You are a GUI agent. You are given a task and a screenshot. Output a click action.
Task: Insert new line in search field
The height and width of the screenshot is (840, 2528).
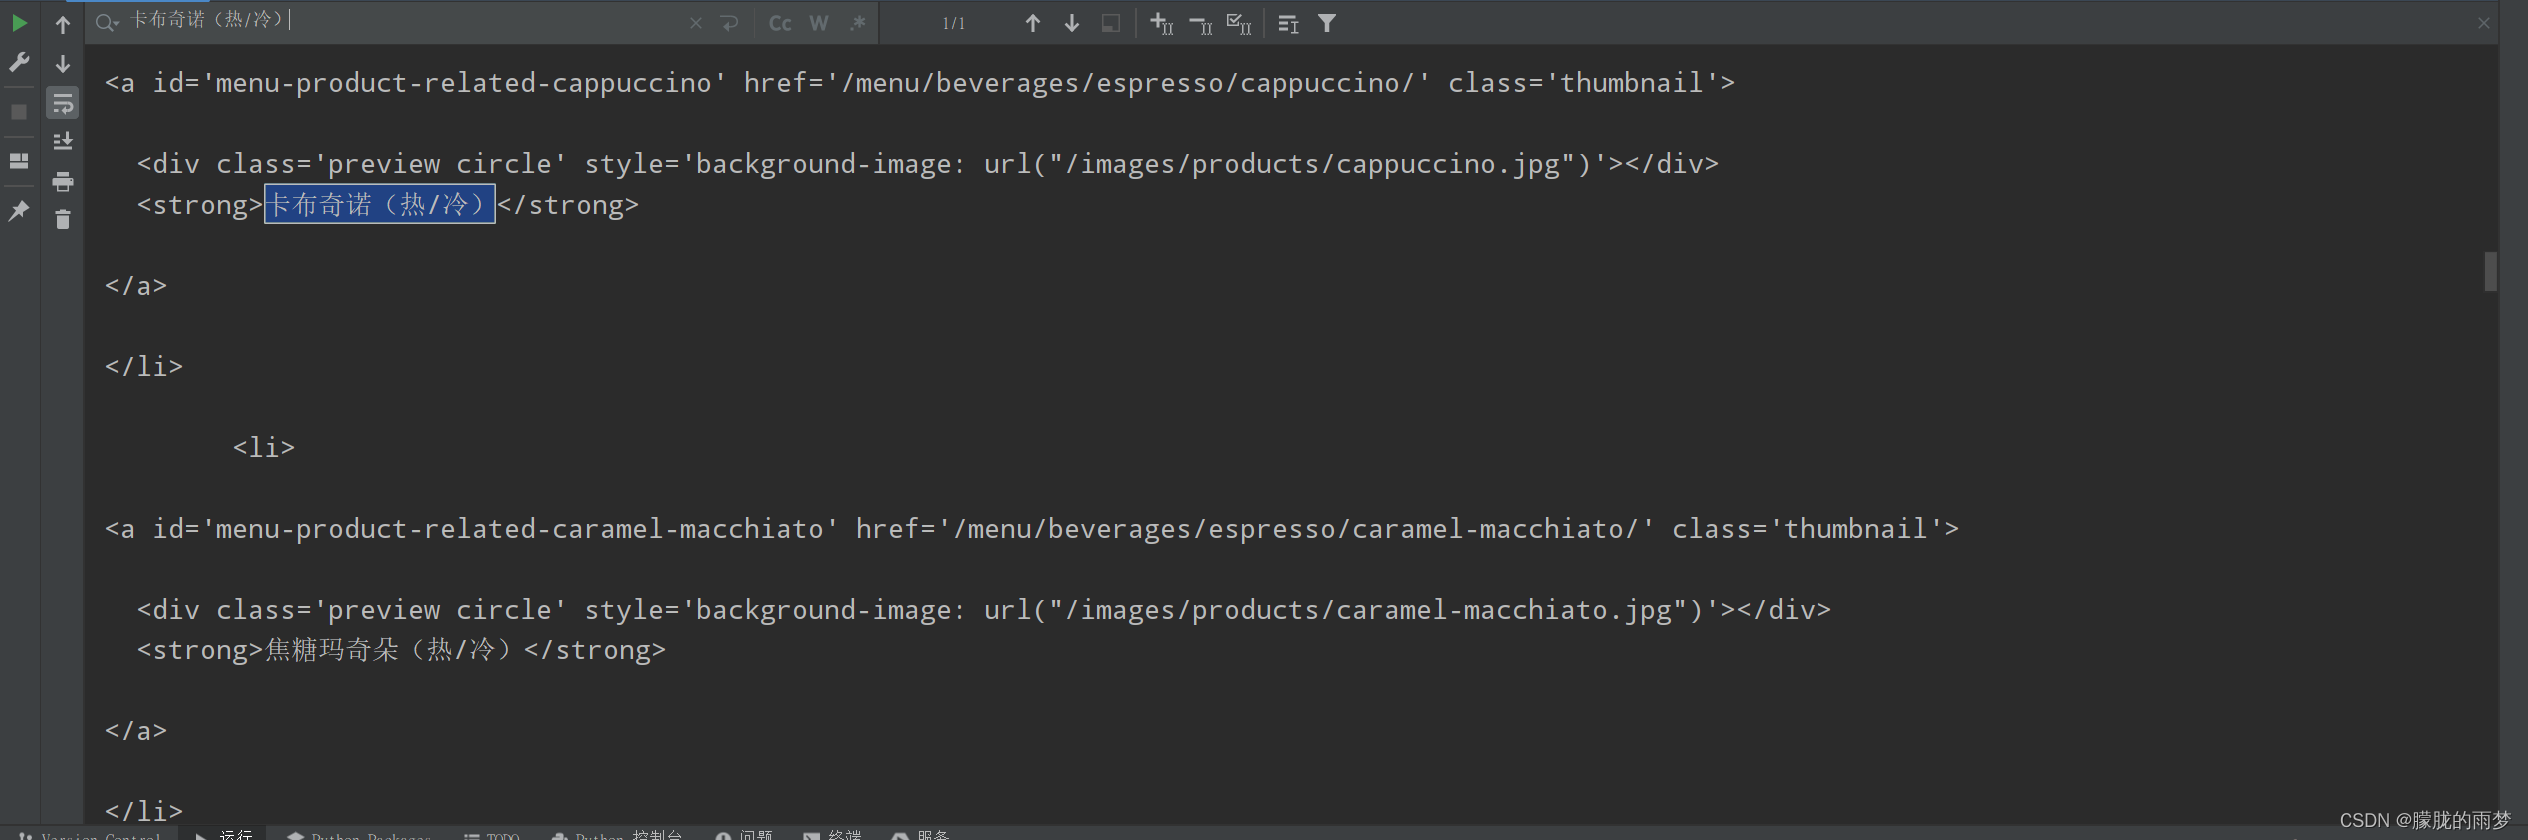730,23
